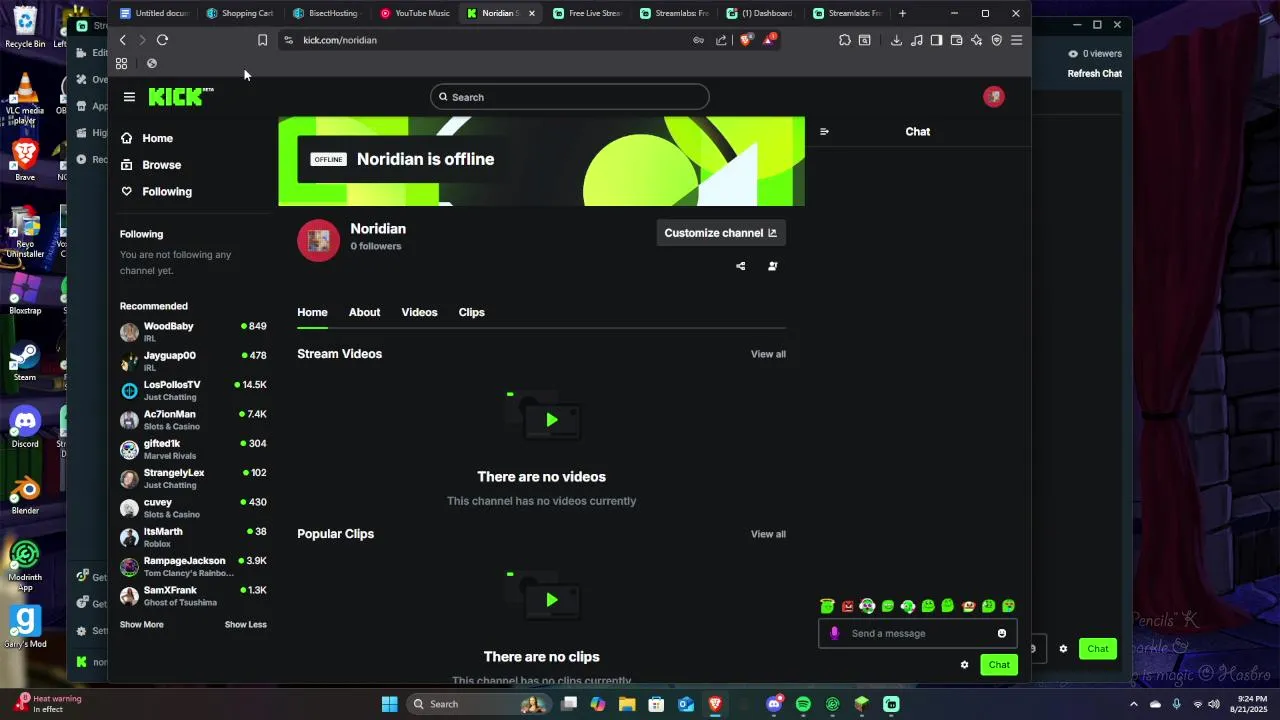Open chat settings gear beside Kick Chat button
Viewport: 1280px width, 720px height.
(x=964, y=664)
